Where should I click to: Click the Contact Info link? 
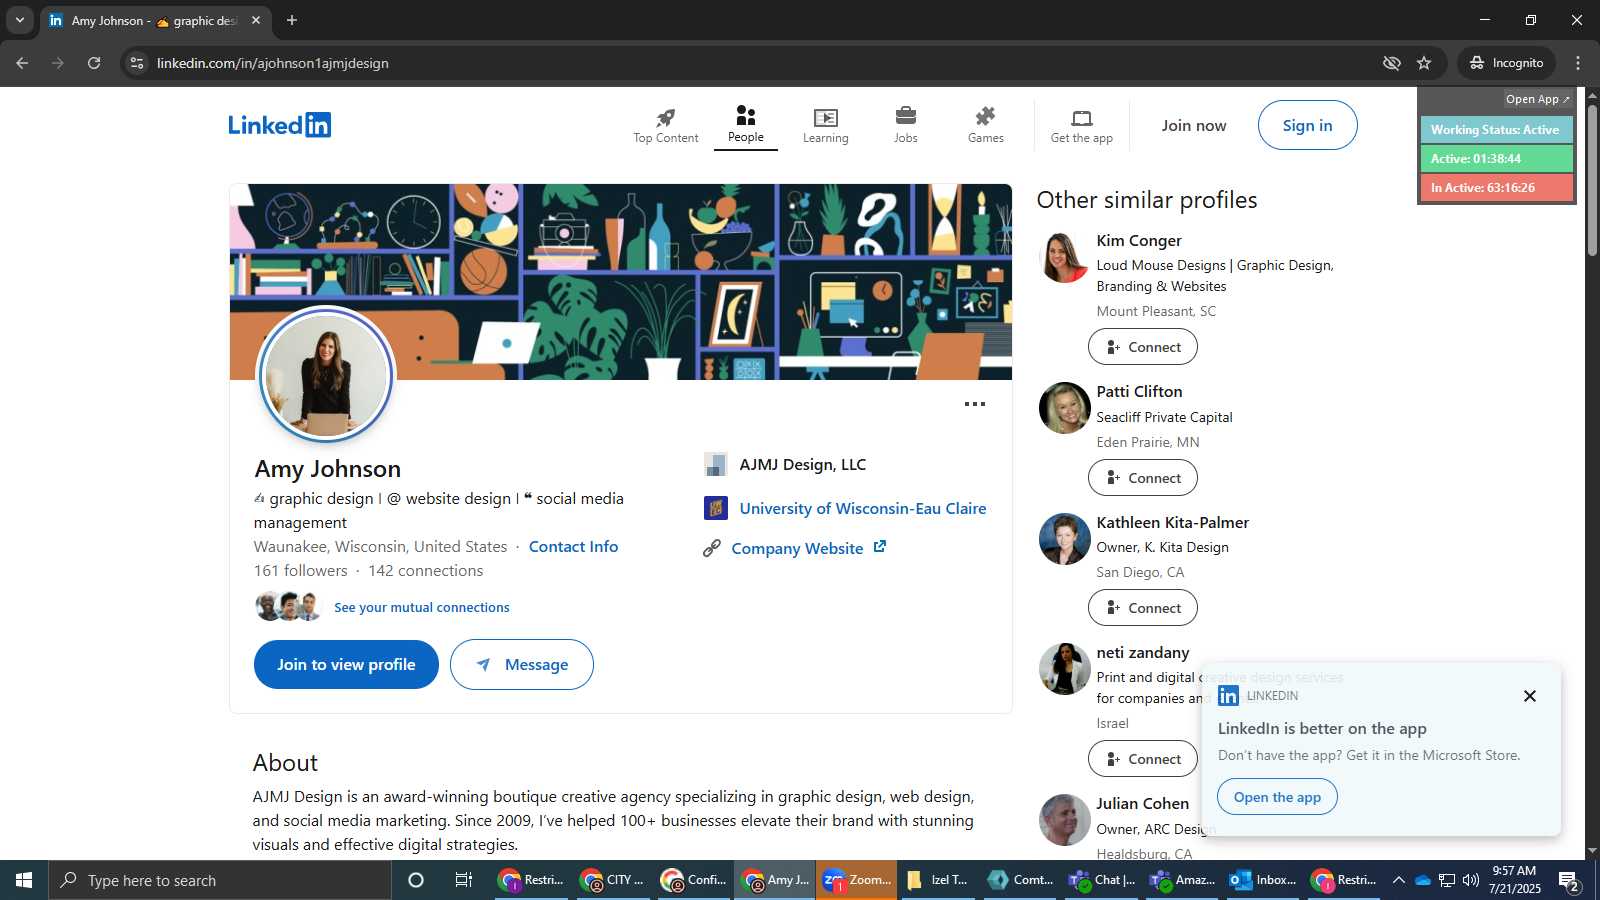pos(573,546)
